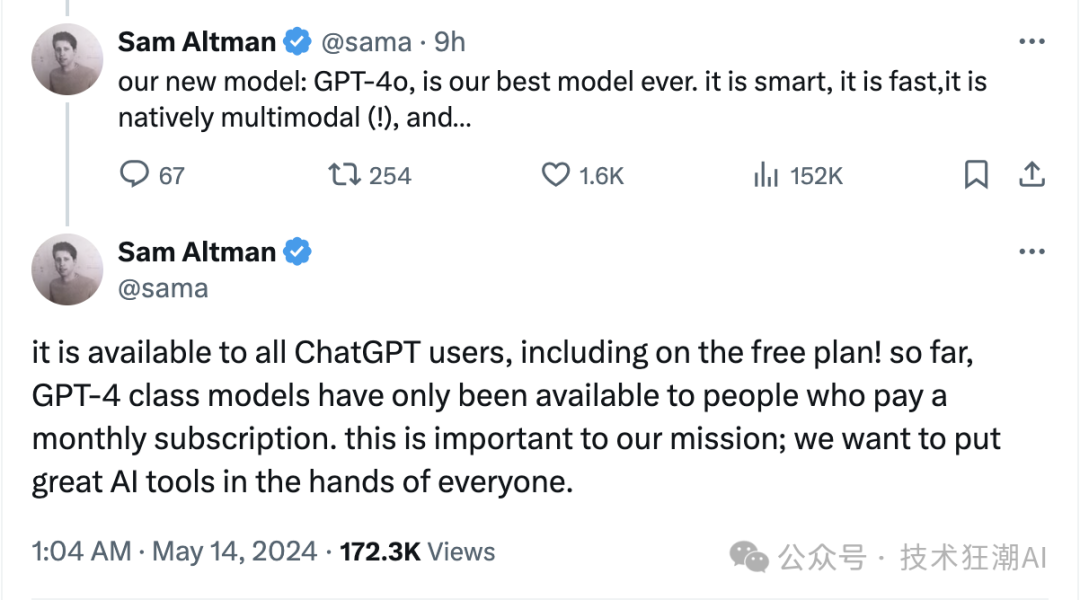Click verified badge next to top Sam Altman
Screen dimensions: 1080x600
coord(297,42)
